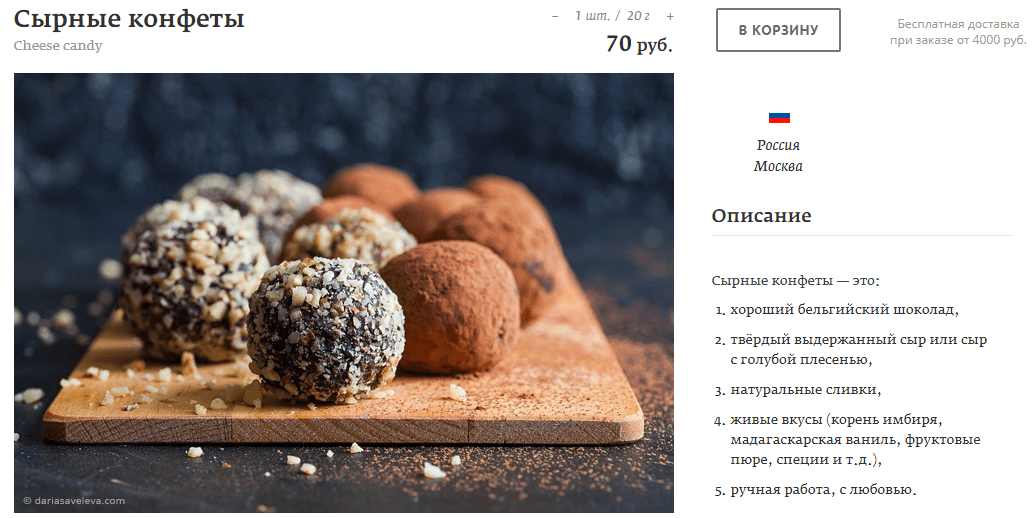
Task: Click the Сырные конфеты product title
Action: 129,18
